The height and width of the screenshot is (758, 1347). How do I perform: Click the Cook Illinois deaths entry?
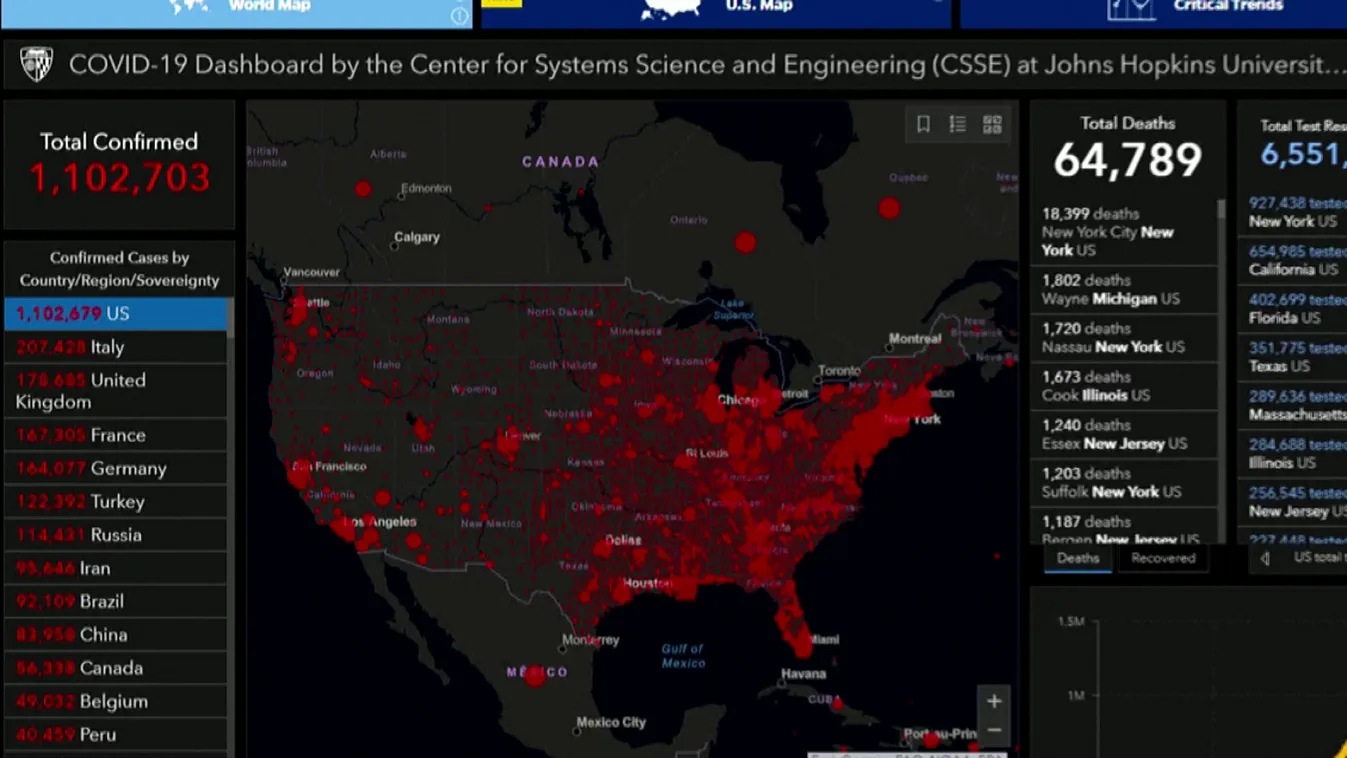point(1120,386)
